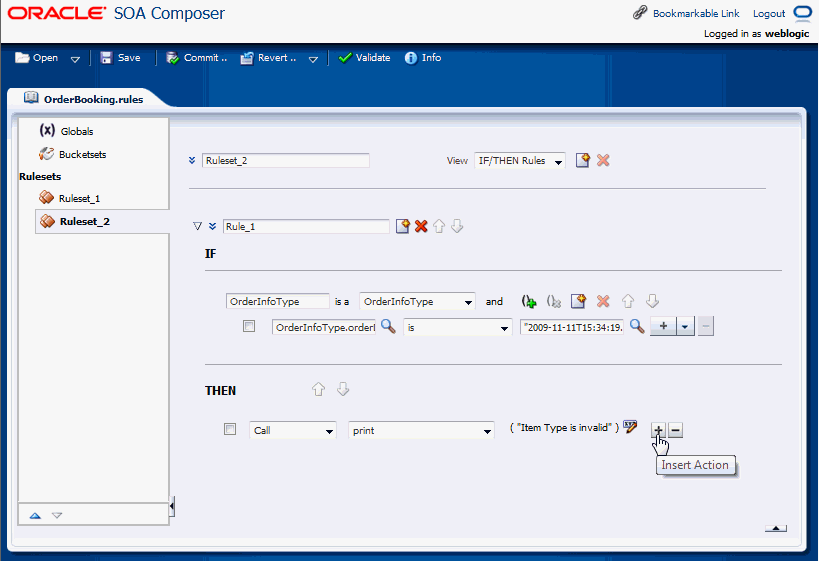Collapse the left navigation pane splitter
The height and width of the screenshot is (561, 819).
(172, 506)
